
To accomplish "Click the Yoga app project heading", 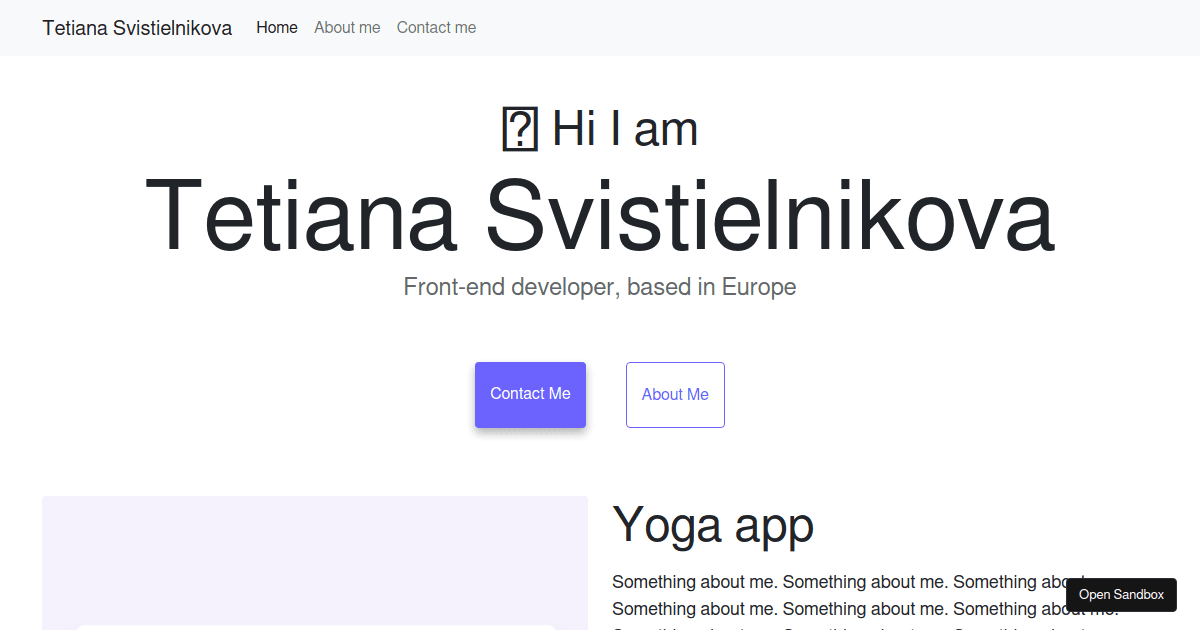I will coord(713,525).
